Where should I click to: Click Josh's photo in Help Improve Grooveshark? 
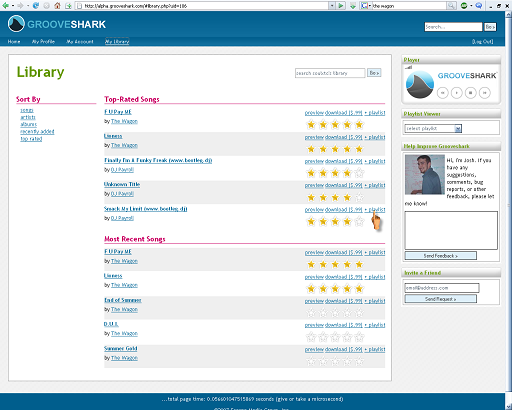pos(424,175)
